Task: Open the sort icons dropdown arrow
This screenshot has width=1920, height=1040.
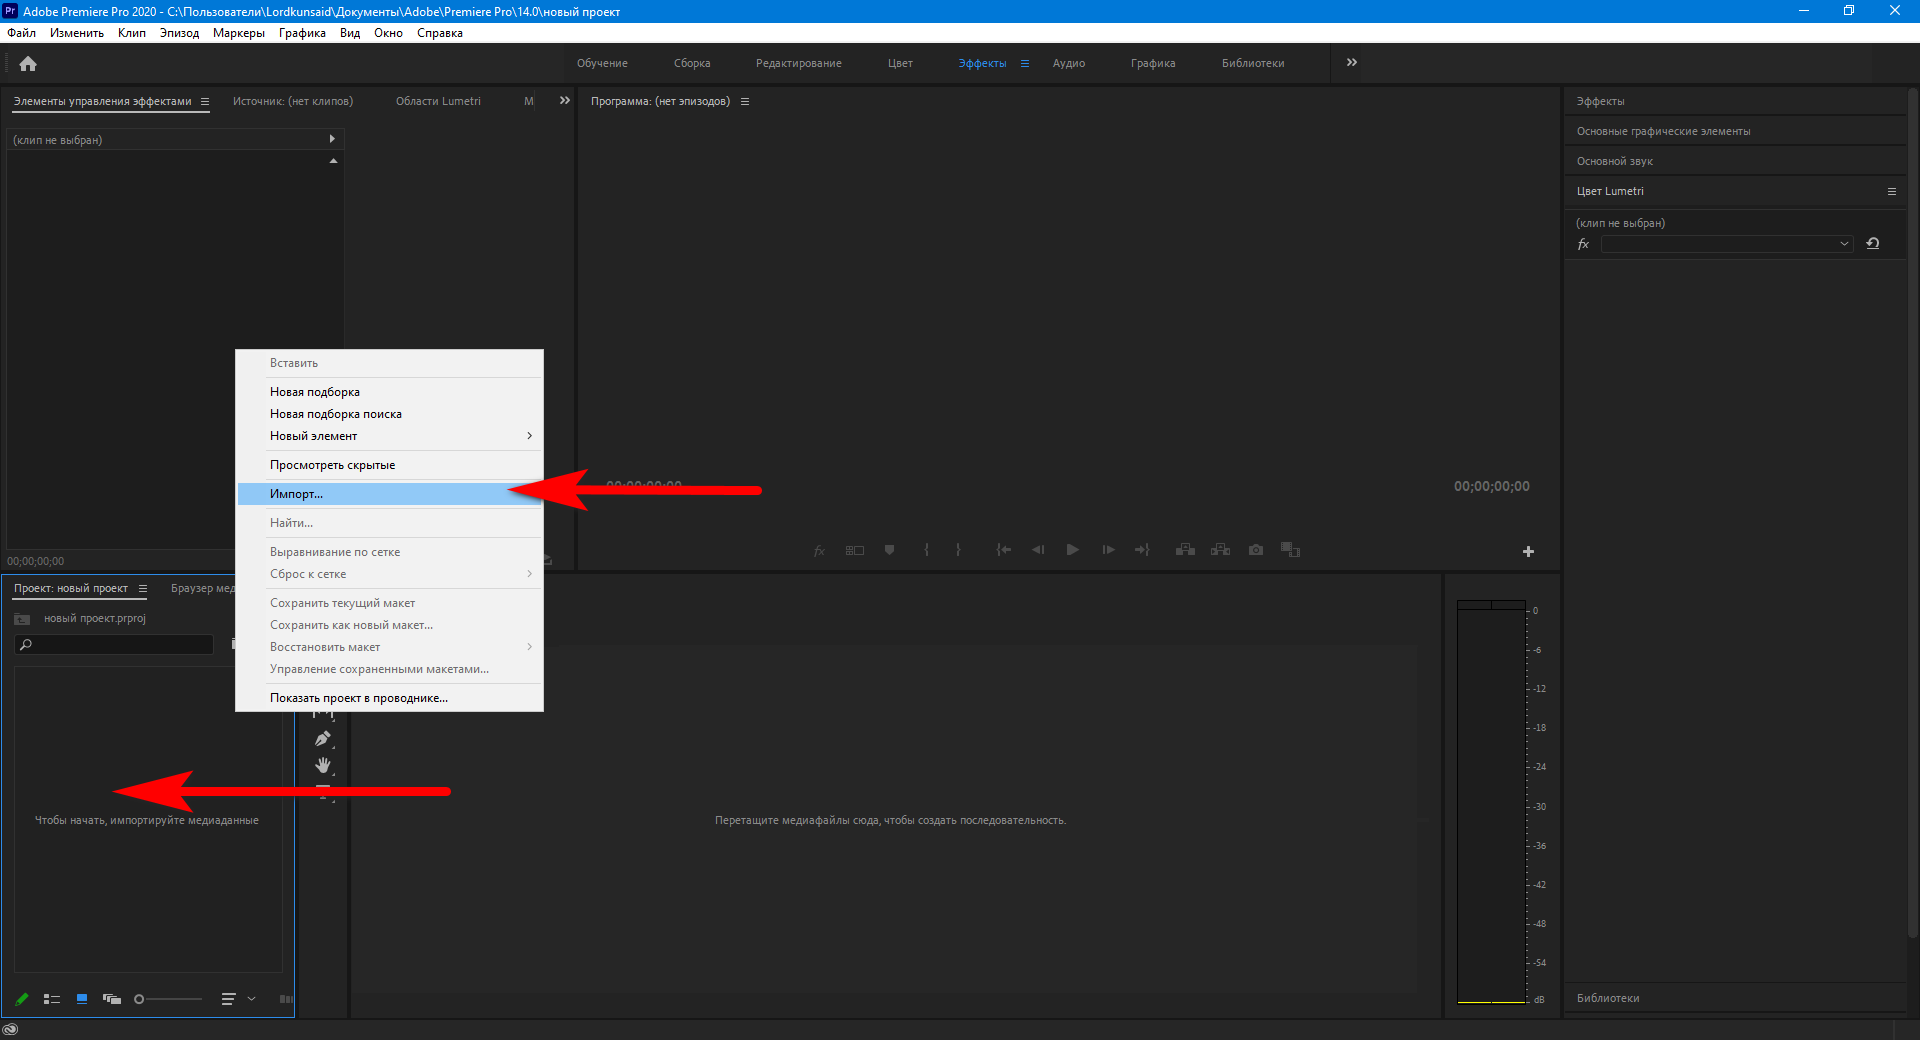Action: click(252, 999)
